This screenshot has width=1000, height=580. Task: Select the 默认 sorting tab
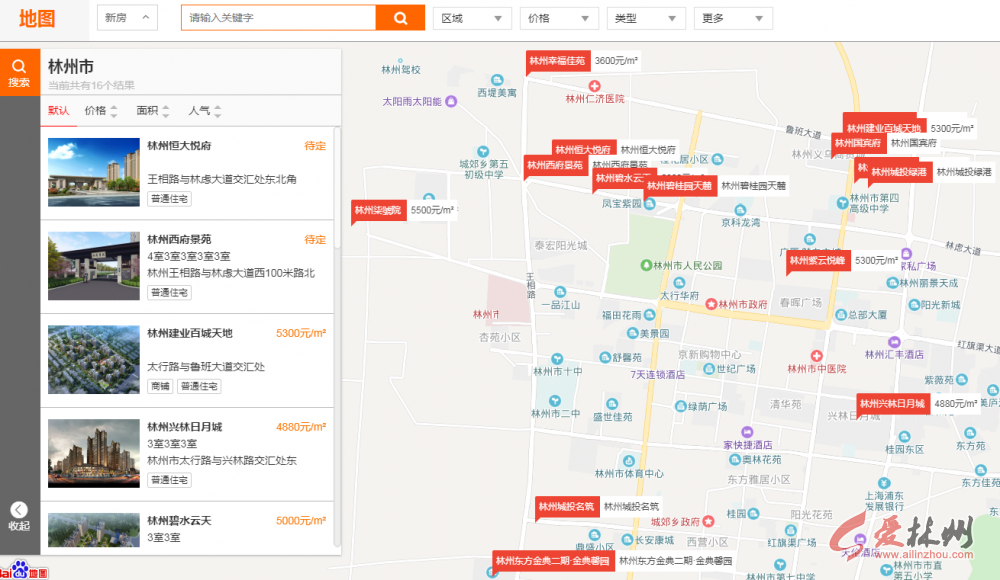coord(59,110)
